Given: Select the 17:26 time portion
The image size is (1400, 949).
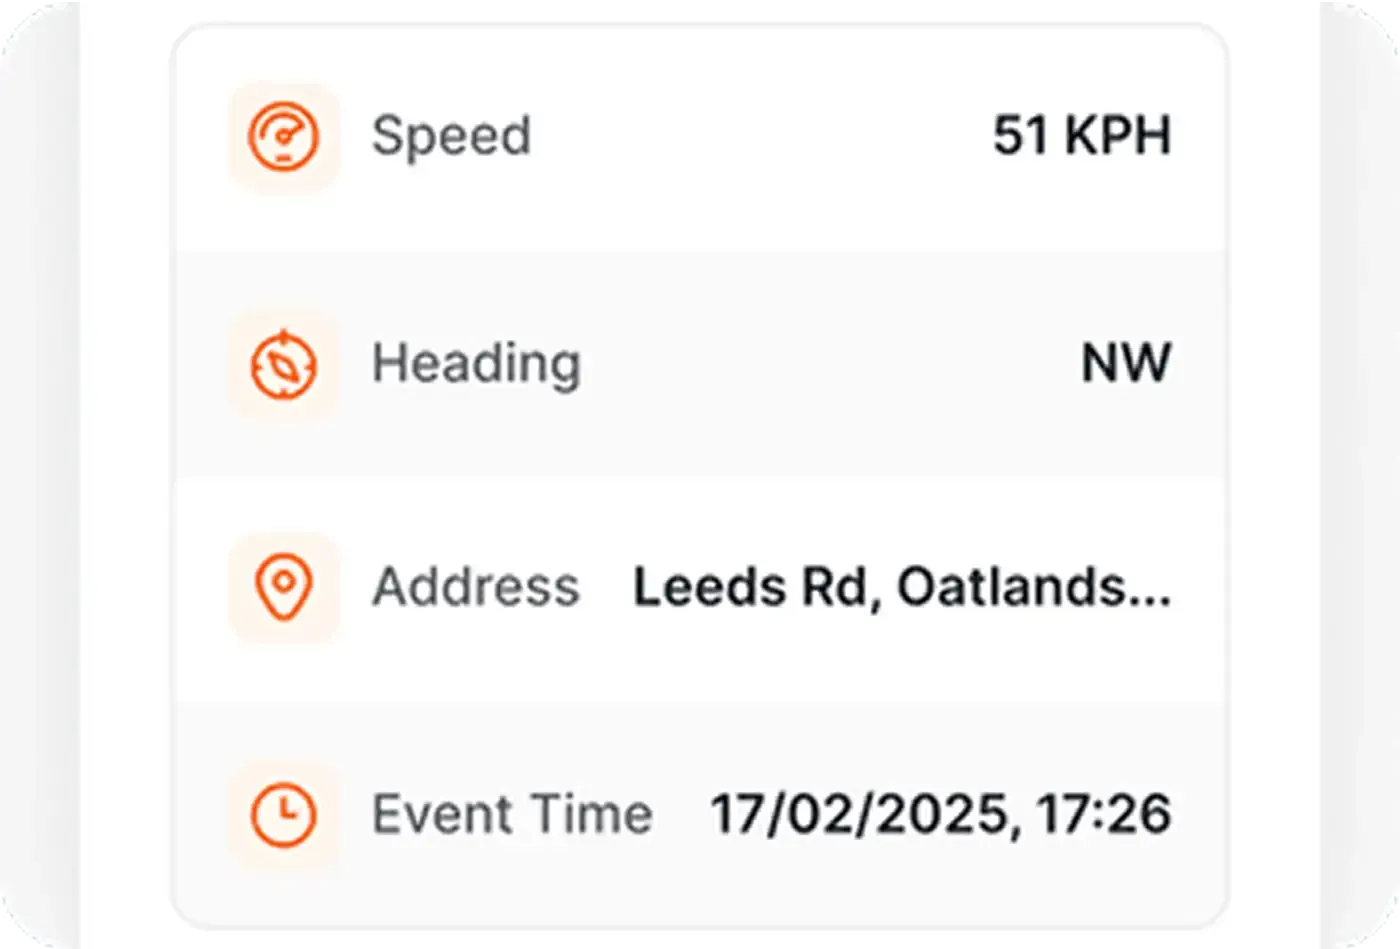Looking at the screenshot, I should [x=1103, y=814].
